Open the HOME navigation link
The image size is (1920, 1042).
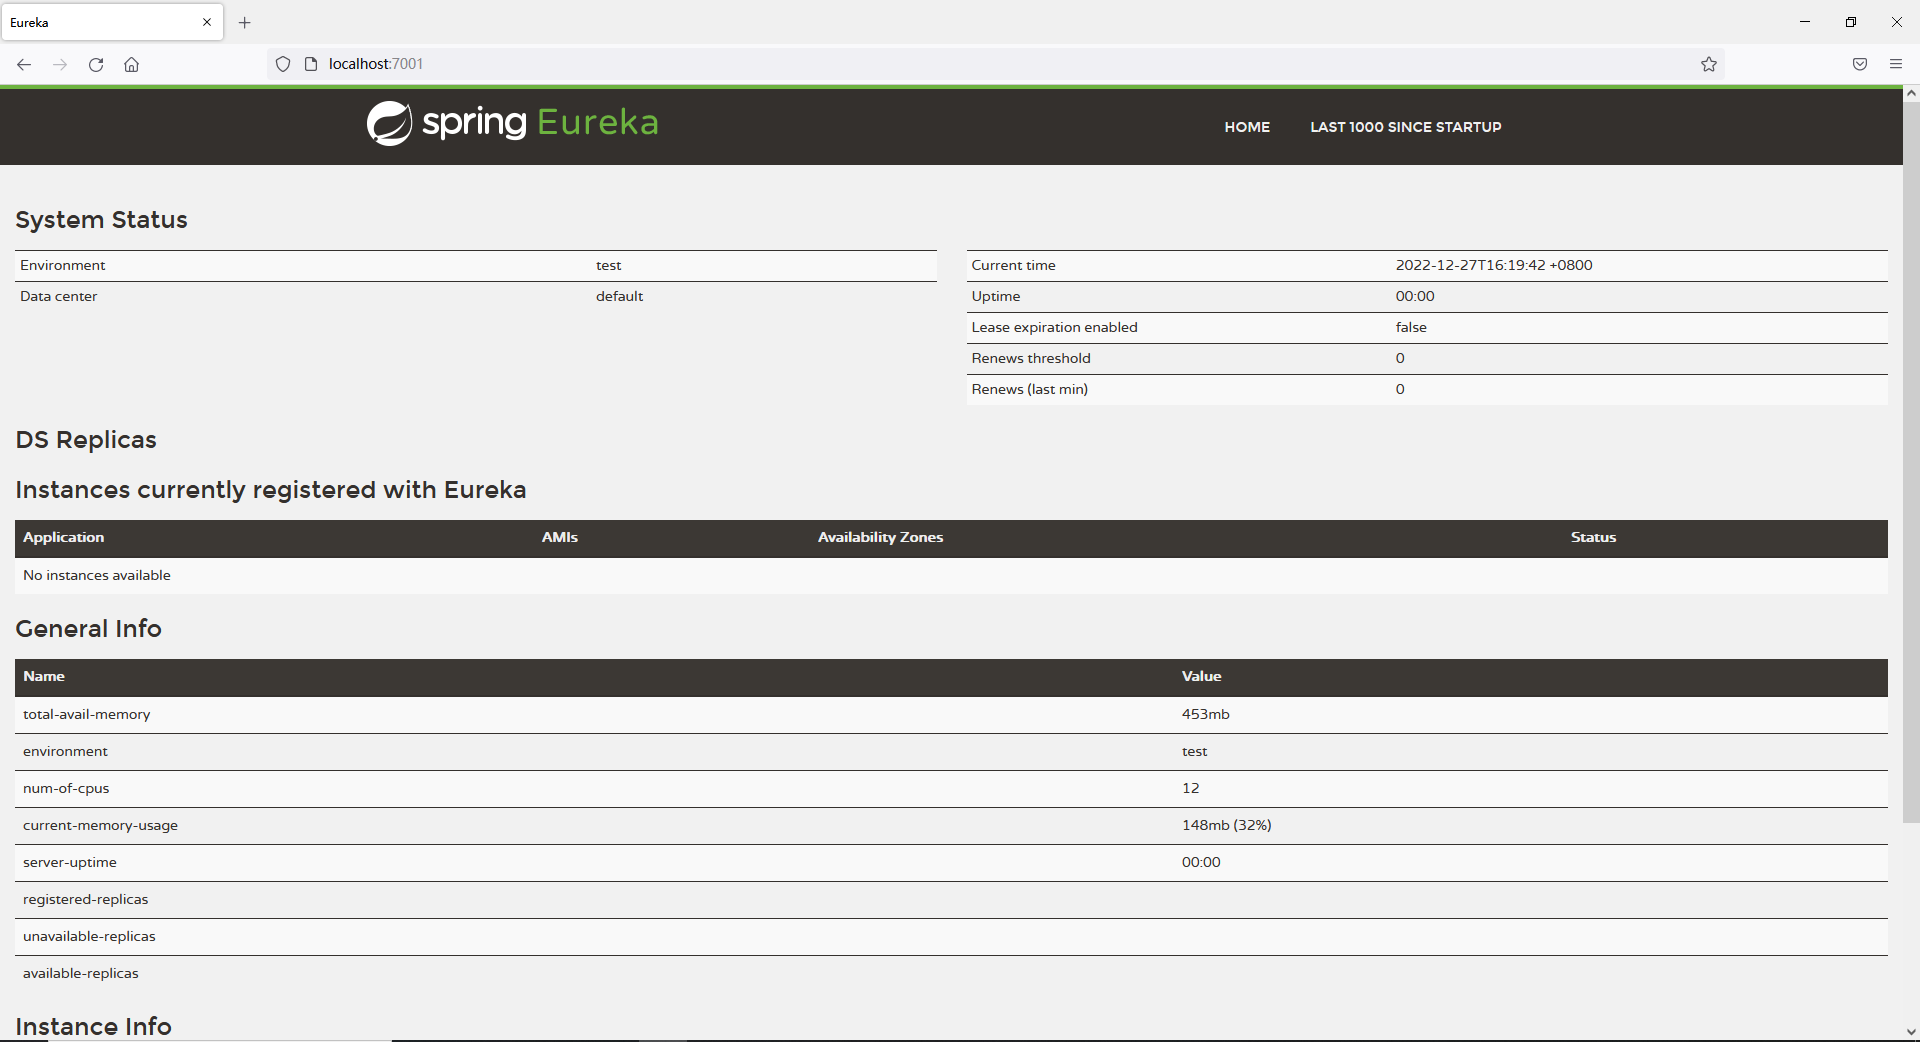pos(1247,127)
